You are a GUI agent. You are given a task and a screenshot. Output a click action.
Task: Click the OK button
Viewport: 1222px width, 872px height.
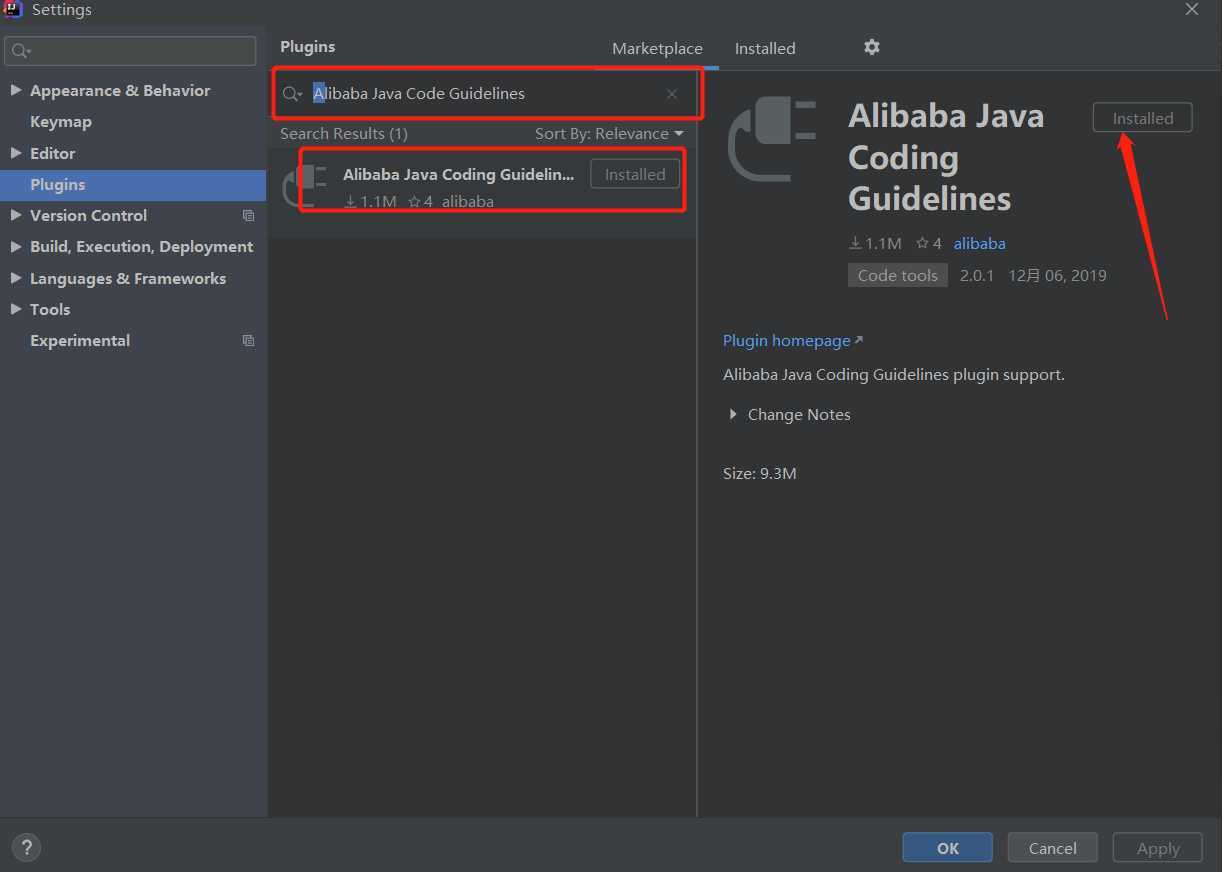tap(947, 848)
